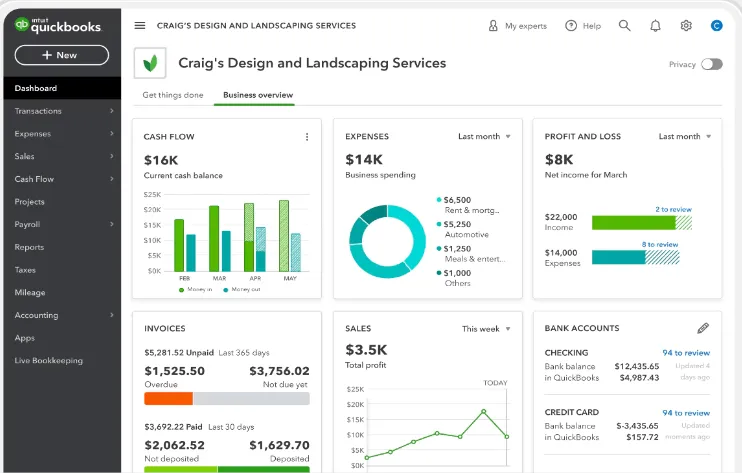Click the green Income bar
Viewport: 742px width, 473px height.
634,223
